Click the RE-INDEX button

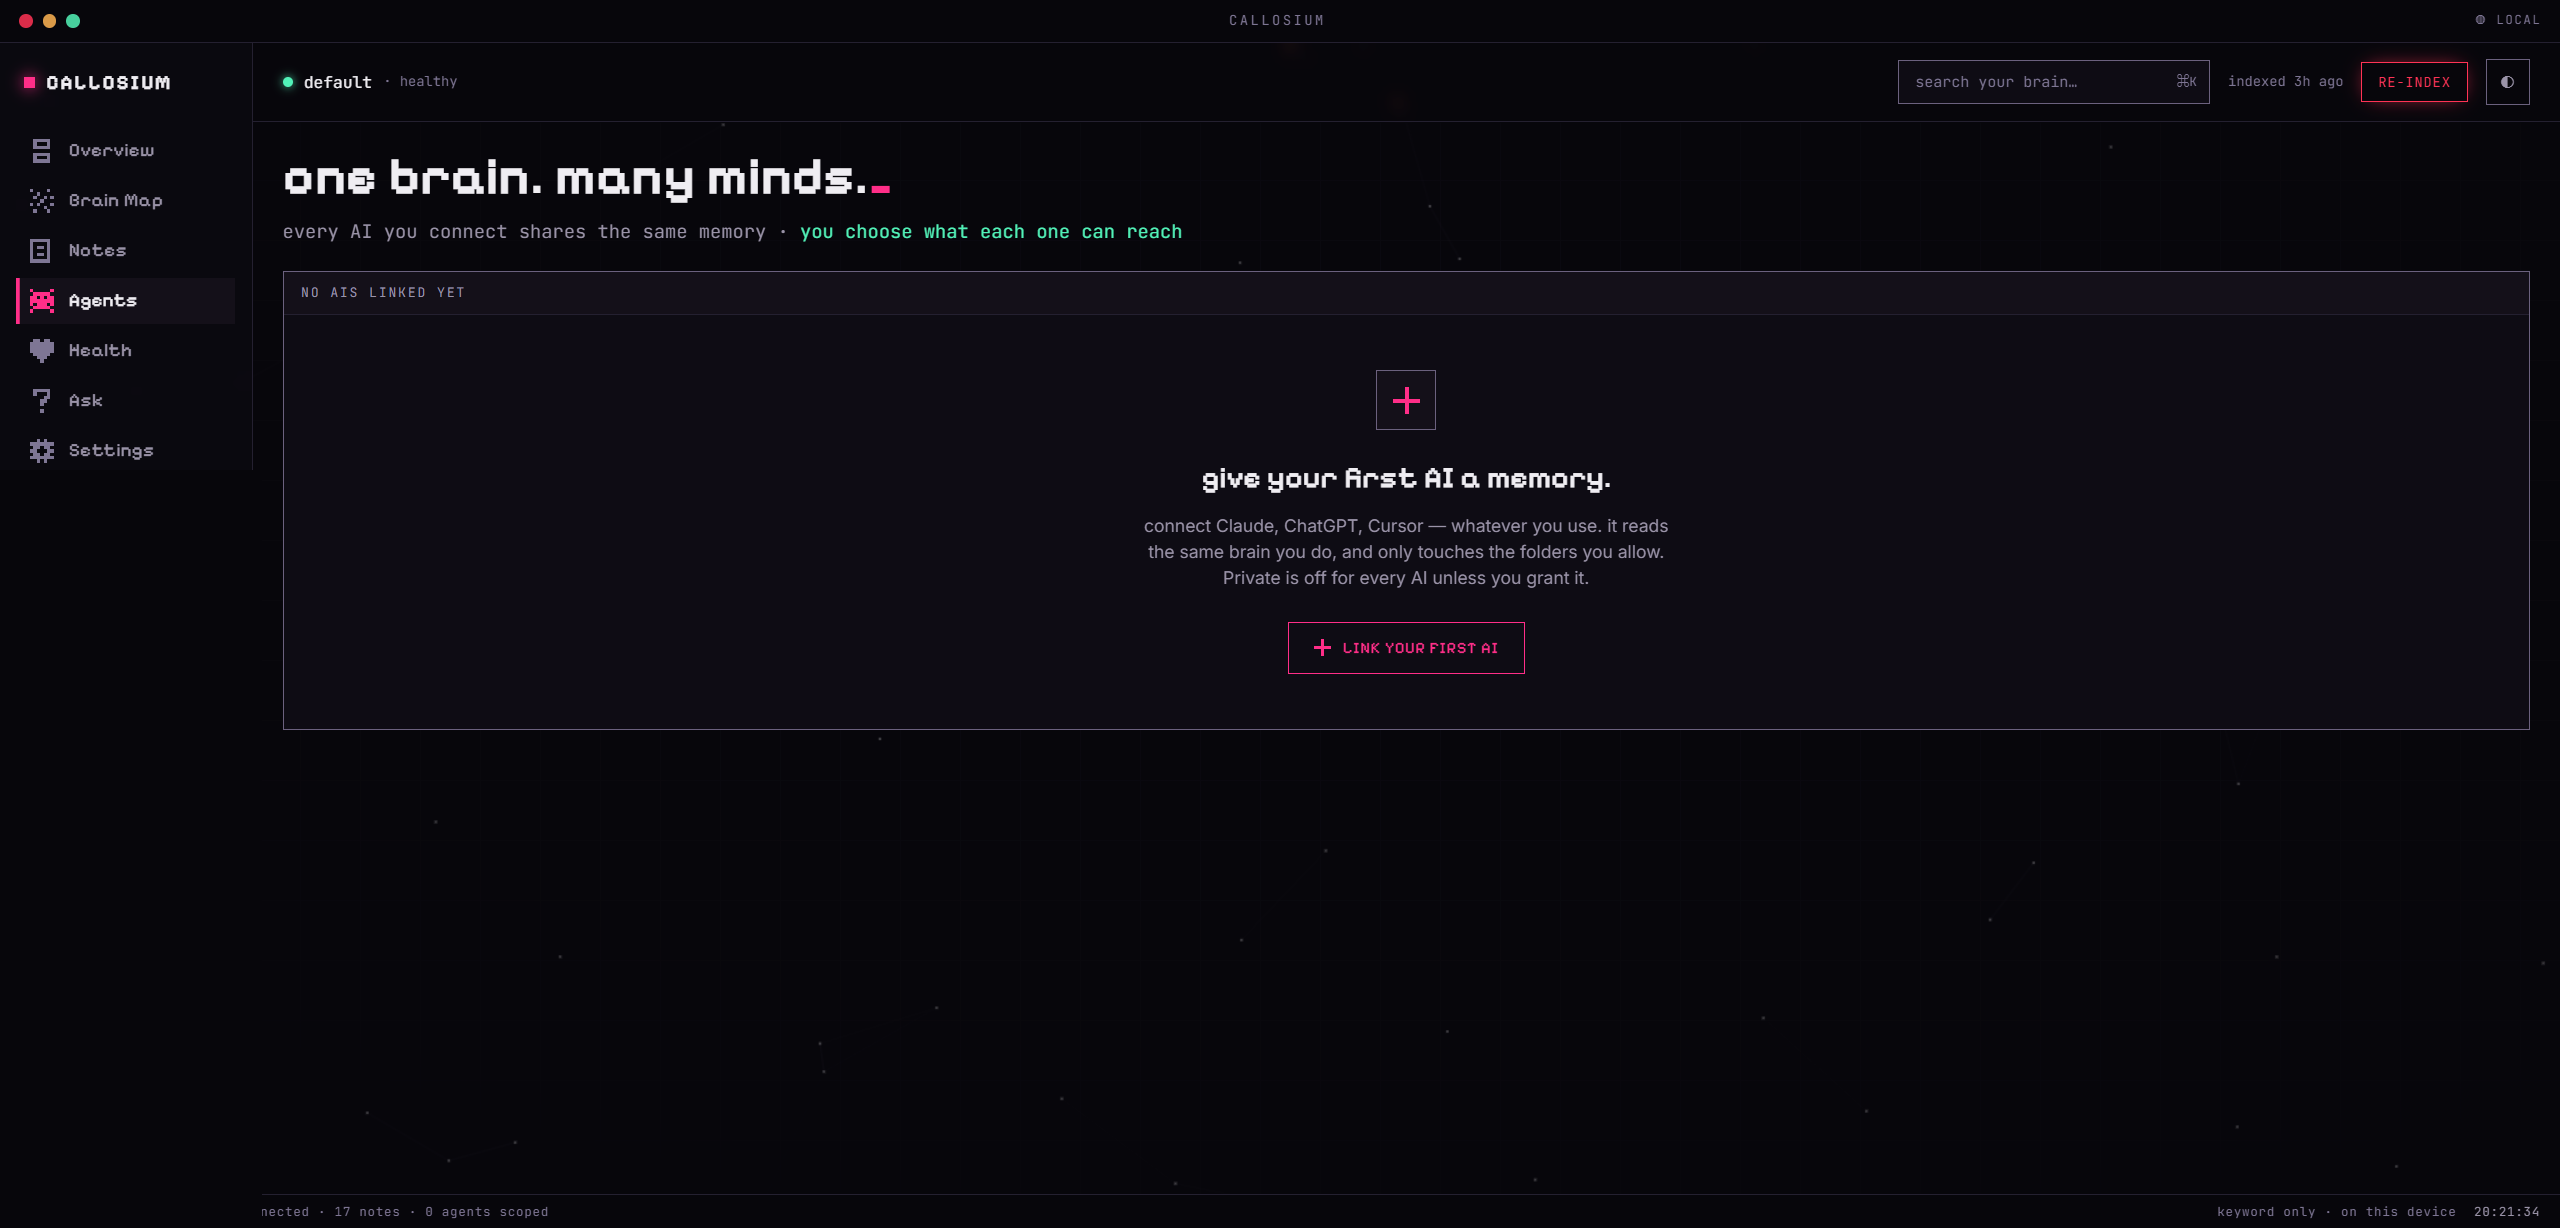[2414, 82]
